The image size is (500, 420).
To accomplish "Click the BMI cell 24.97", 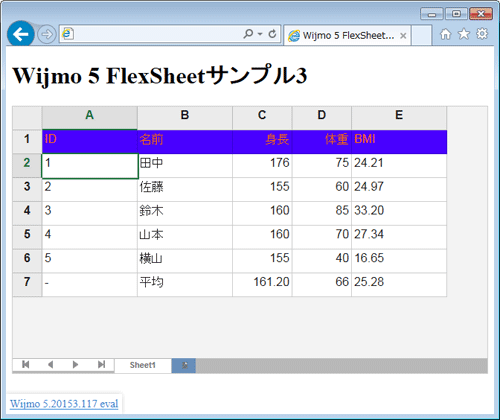I will 399,189.
